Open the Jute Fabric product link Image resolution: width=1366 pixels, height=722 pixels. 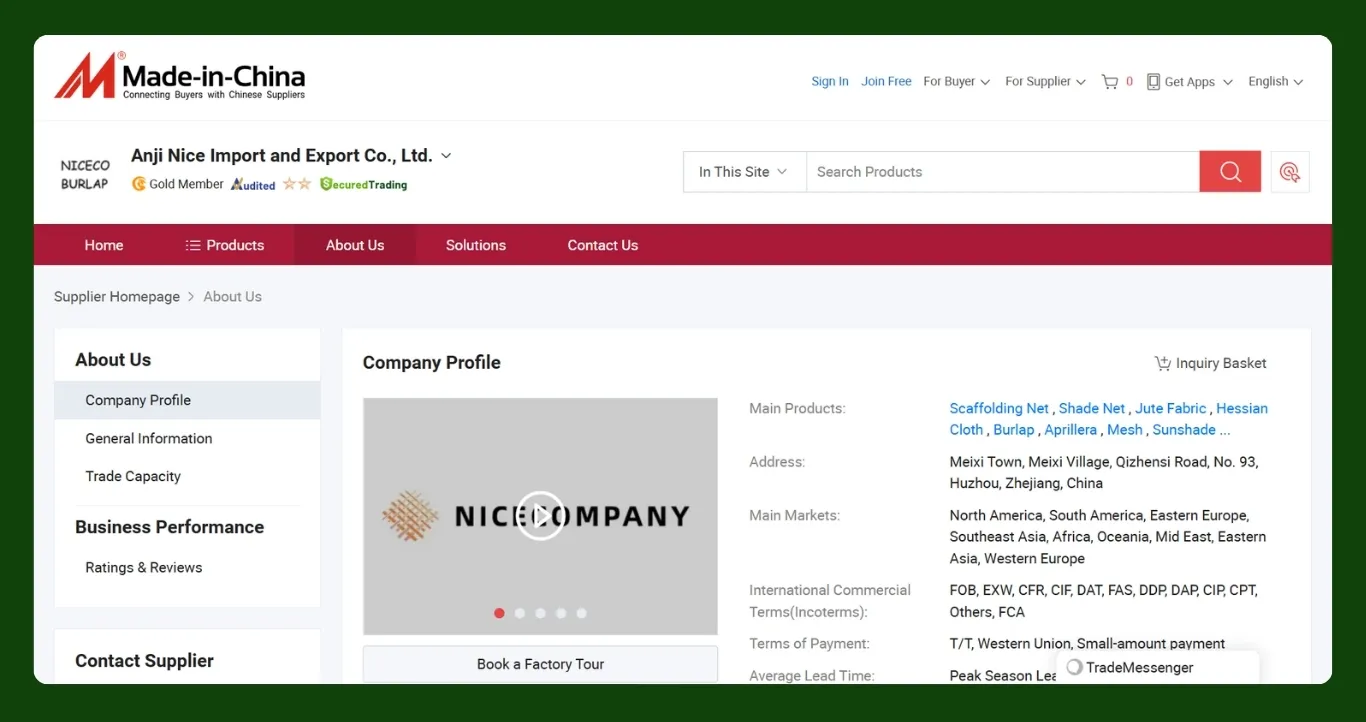click(x=1171, y=408)
